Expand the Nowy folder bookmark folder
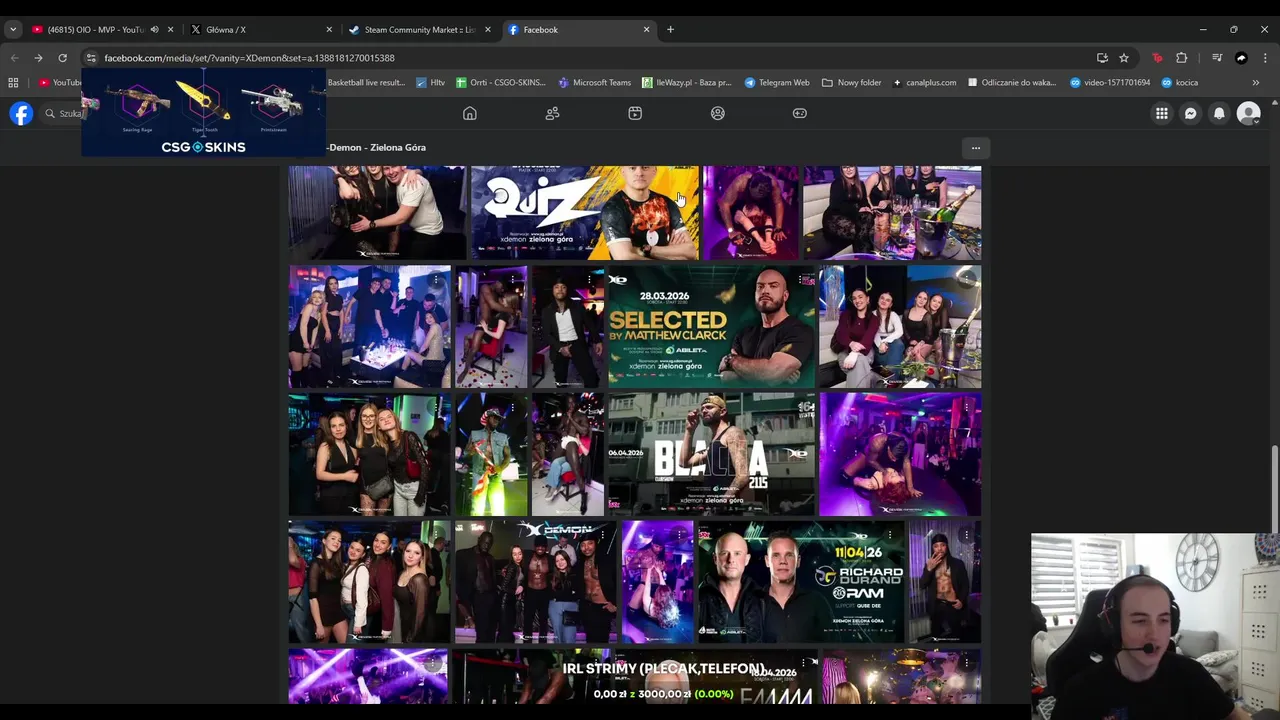Screen dimensions: 1280x720 tap(852, 83)
